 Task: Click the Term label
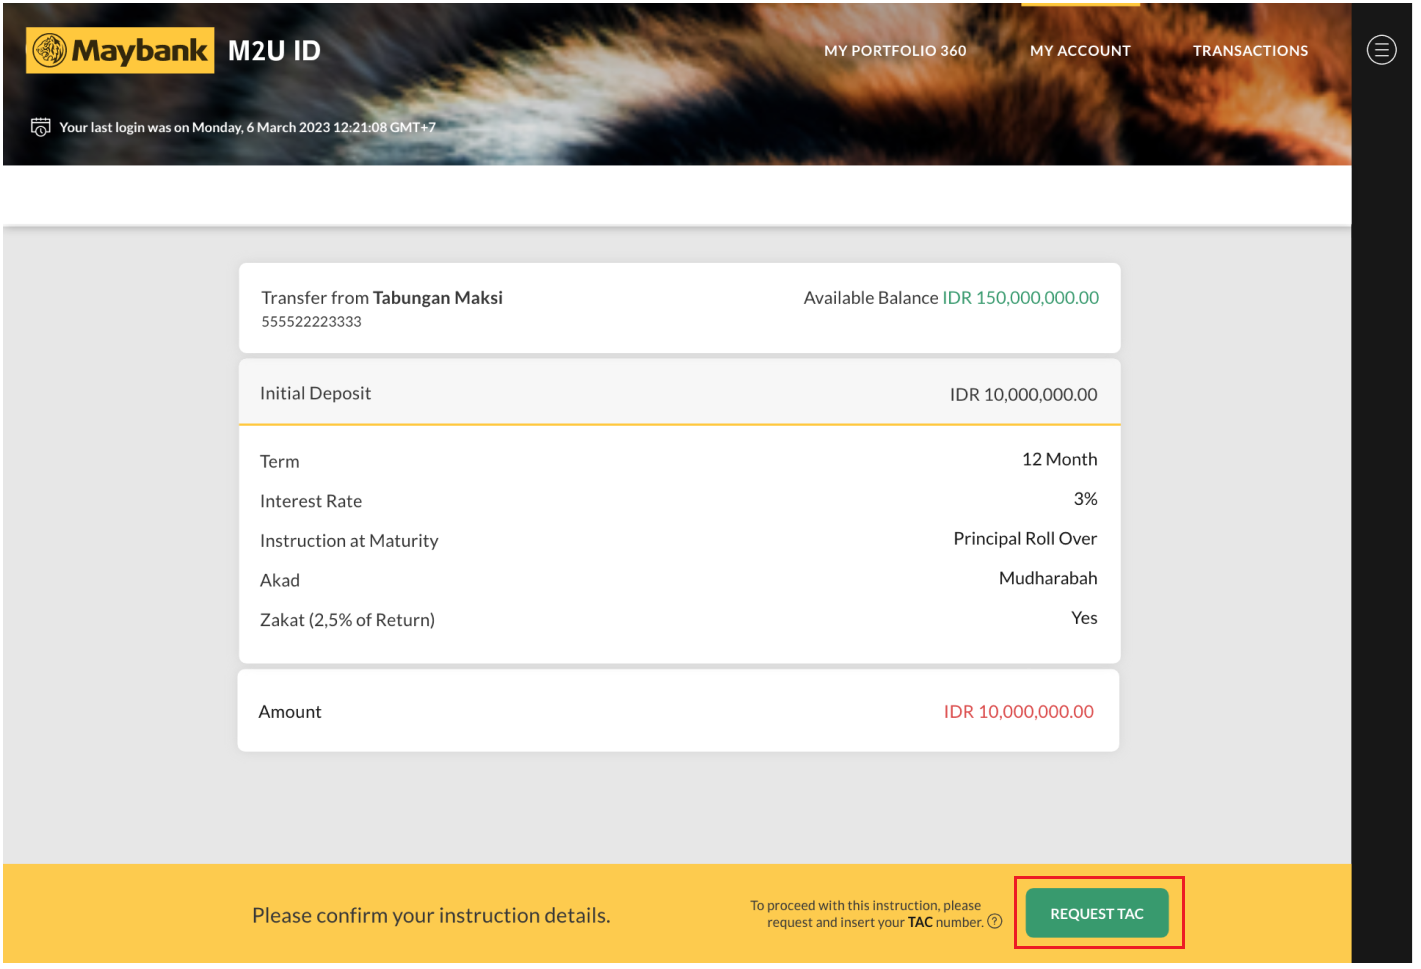[279, 462]
